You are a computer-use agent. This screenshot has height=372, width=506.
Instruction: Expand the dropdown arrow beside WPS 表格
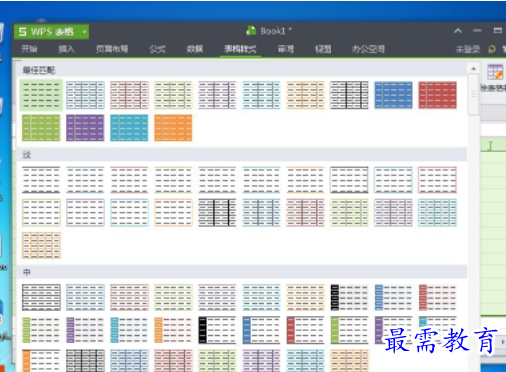tap(84, 32)
